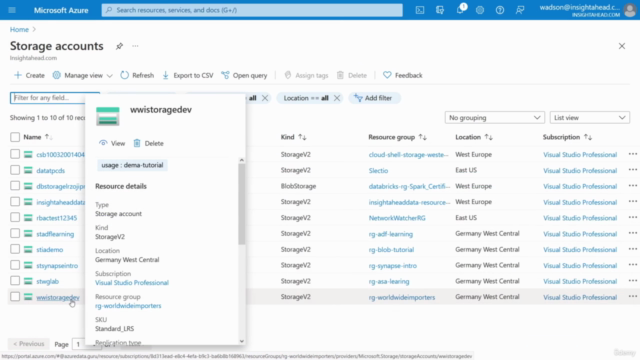This screenshot has height=360, width=640.
Task: Create a new storage account
Action: pos(29,75)
